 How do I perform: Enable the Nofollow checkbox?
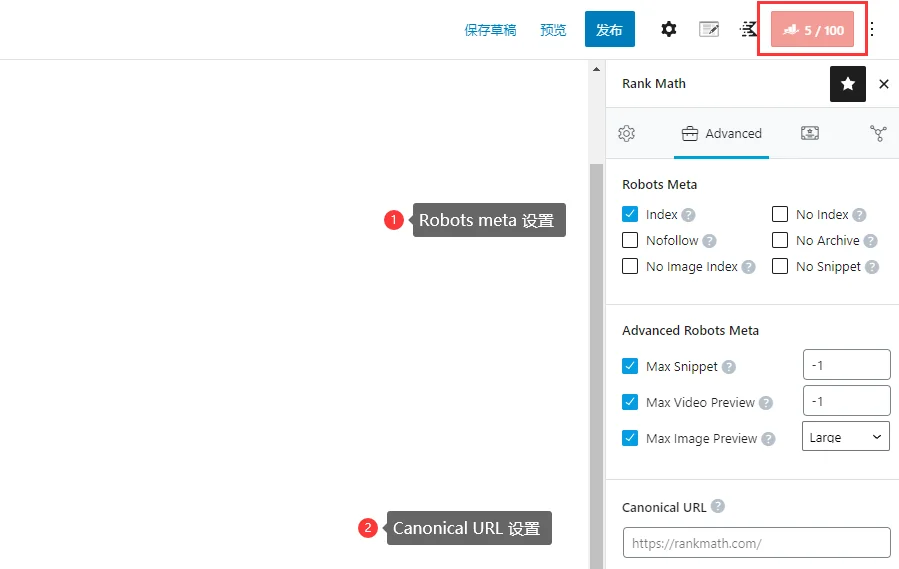click(x=630, y=240)
